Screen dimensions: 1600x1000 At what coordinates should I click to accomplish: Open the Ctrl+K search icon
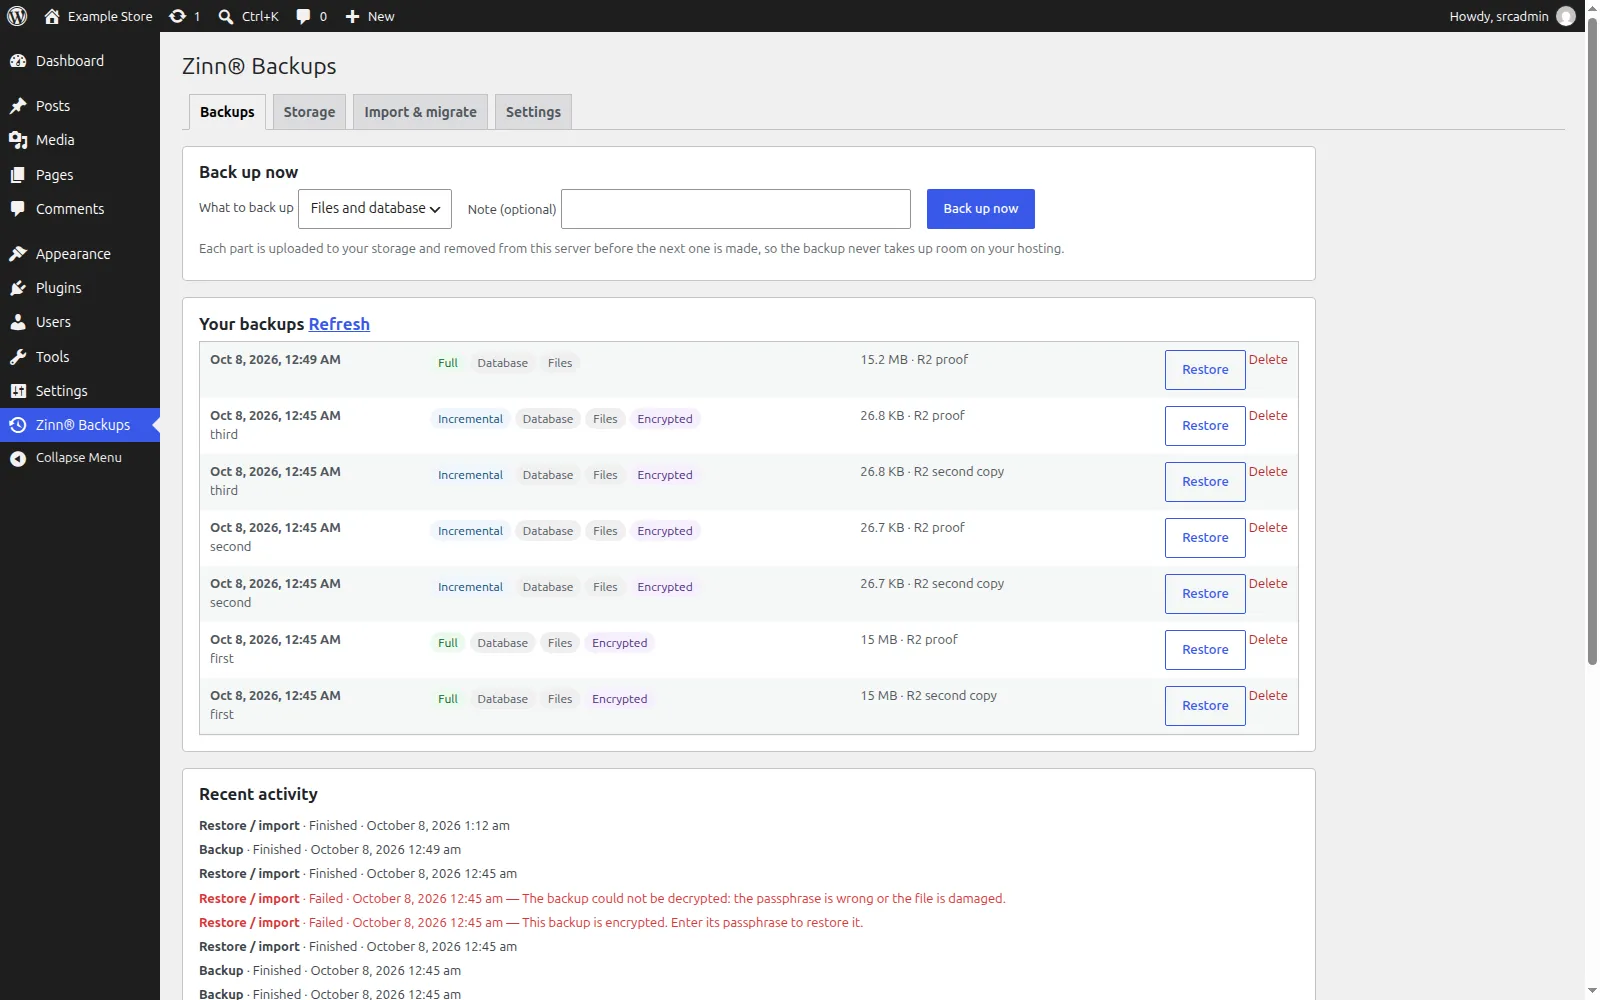pyautogui.click(x=226, y=16)
